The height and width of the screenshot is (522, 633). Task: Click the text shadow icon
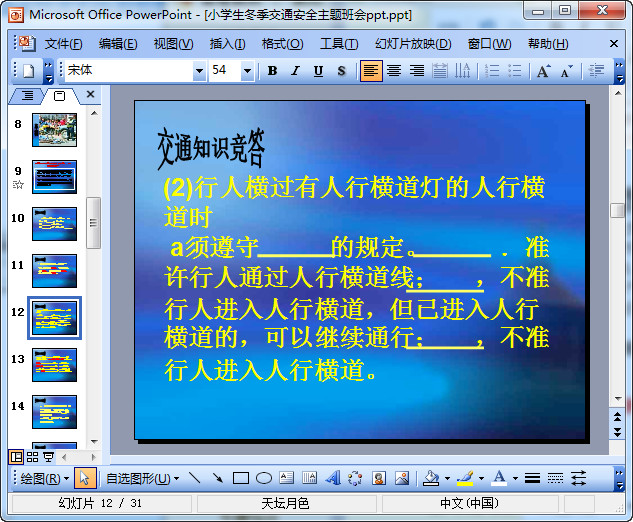341,71
